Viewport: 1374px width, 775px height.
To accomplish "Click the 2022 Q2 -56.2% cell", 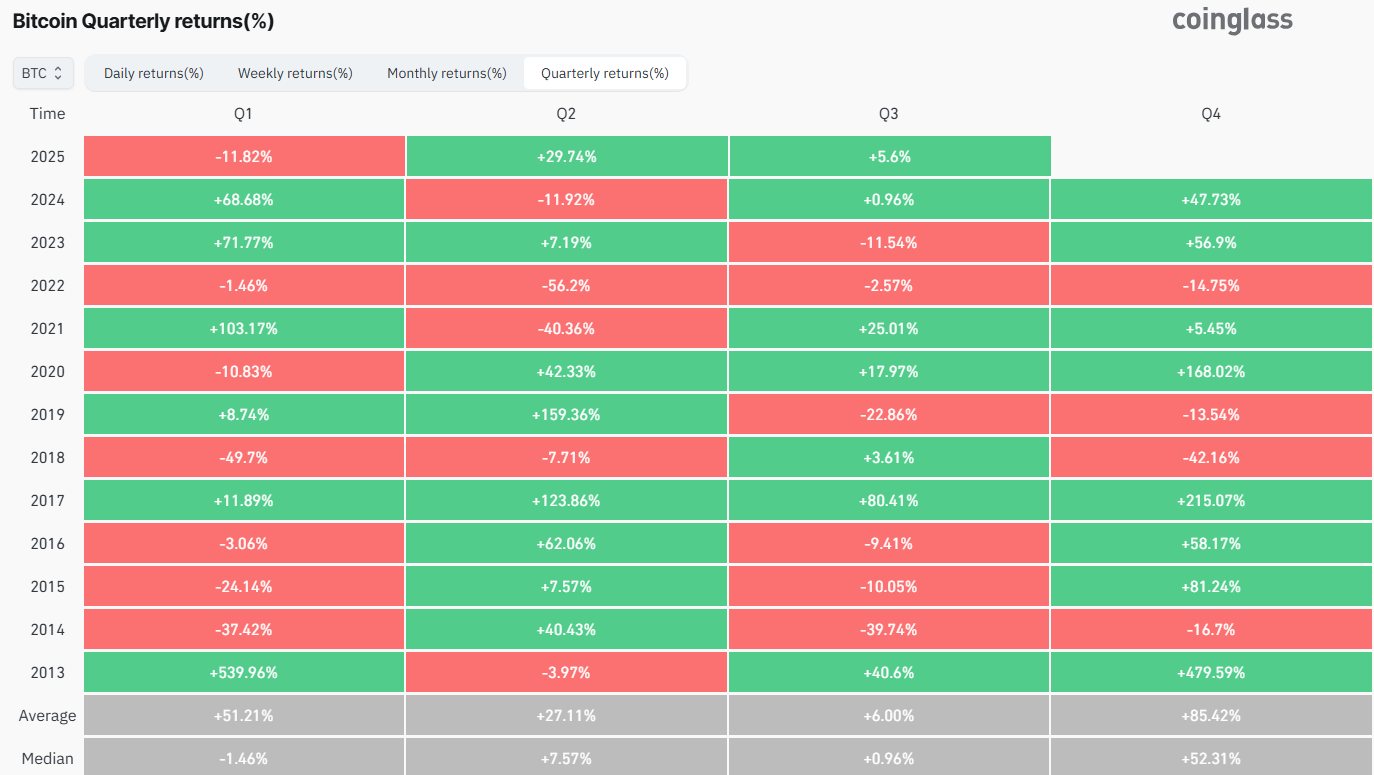I will (566, 286).
